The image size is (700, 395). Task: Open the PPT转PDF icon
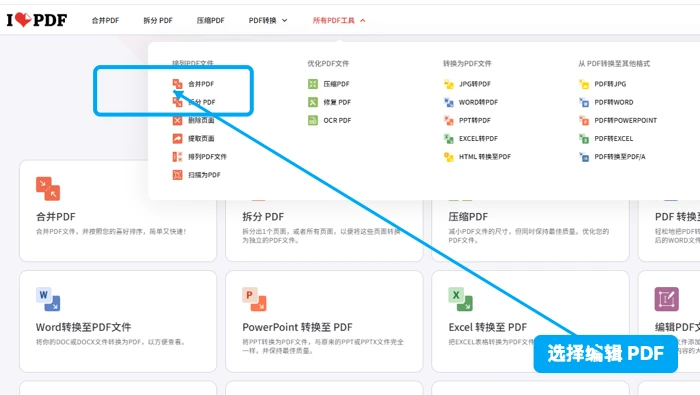pyautogui.click(x=448, y=120)
